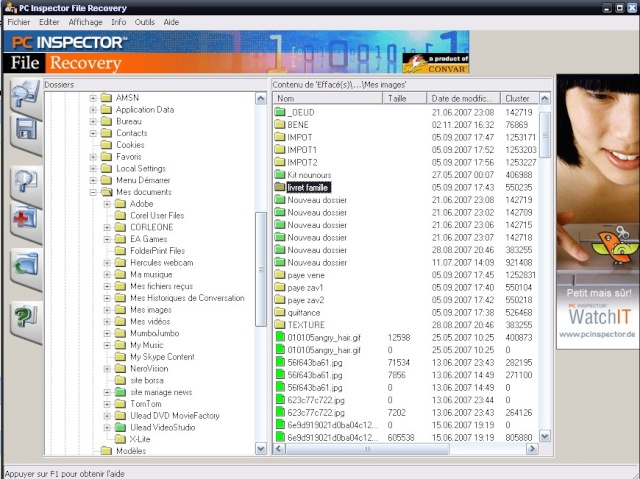
Task: Click the open drive search icon
Action: (x=25, y=97)
